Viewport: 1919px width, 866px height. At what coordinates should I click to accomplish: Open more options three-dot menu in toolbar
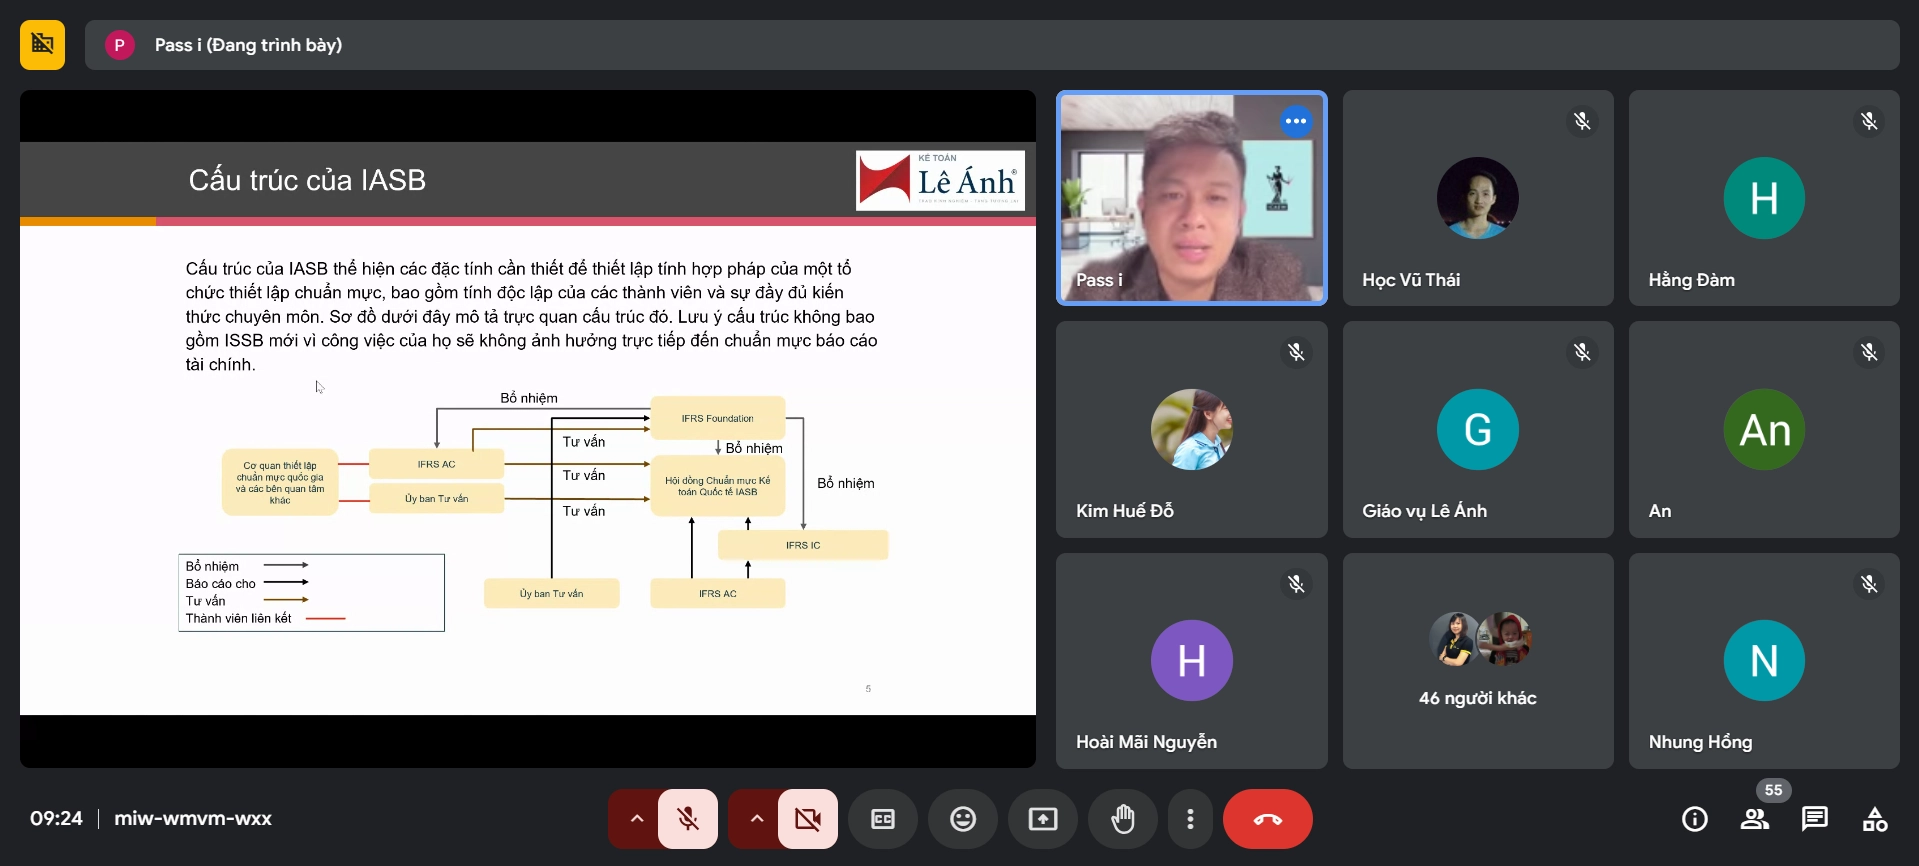[1189, 819]
